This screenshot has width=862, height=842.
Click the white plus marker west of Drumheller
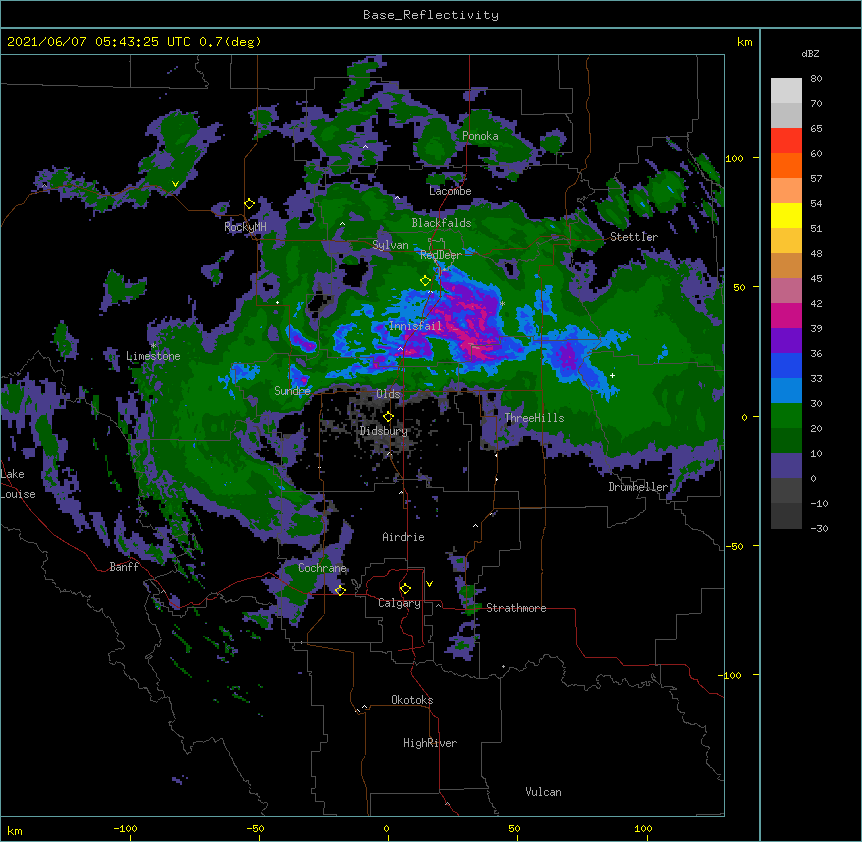612,375
